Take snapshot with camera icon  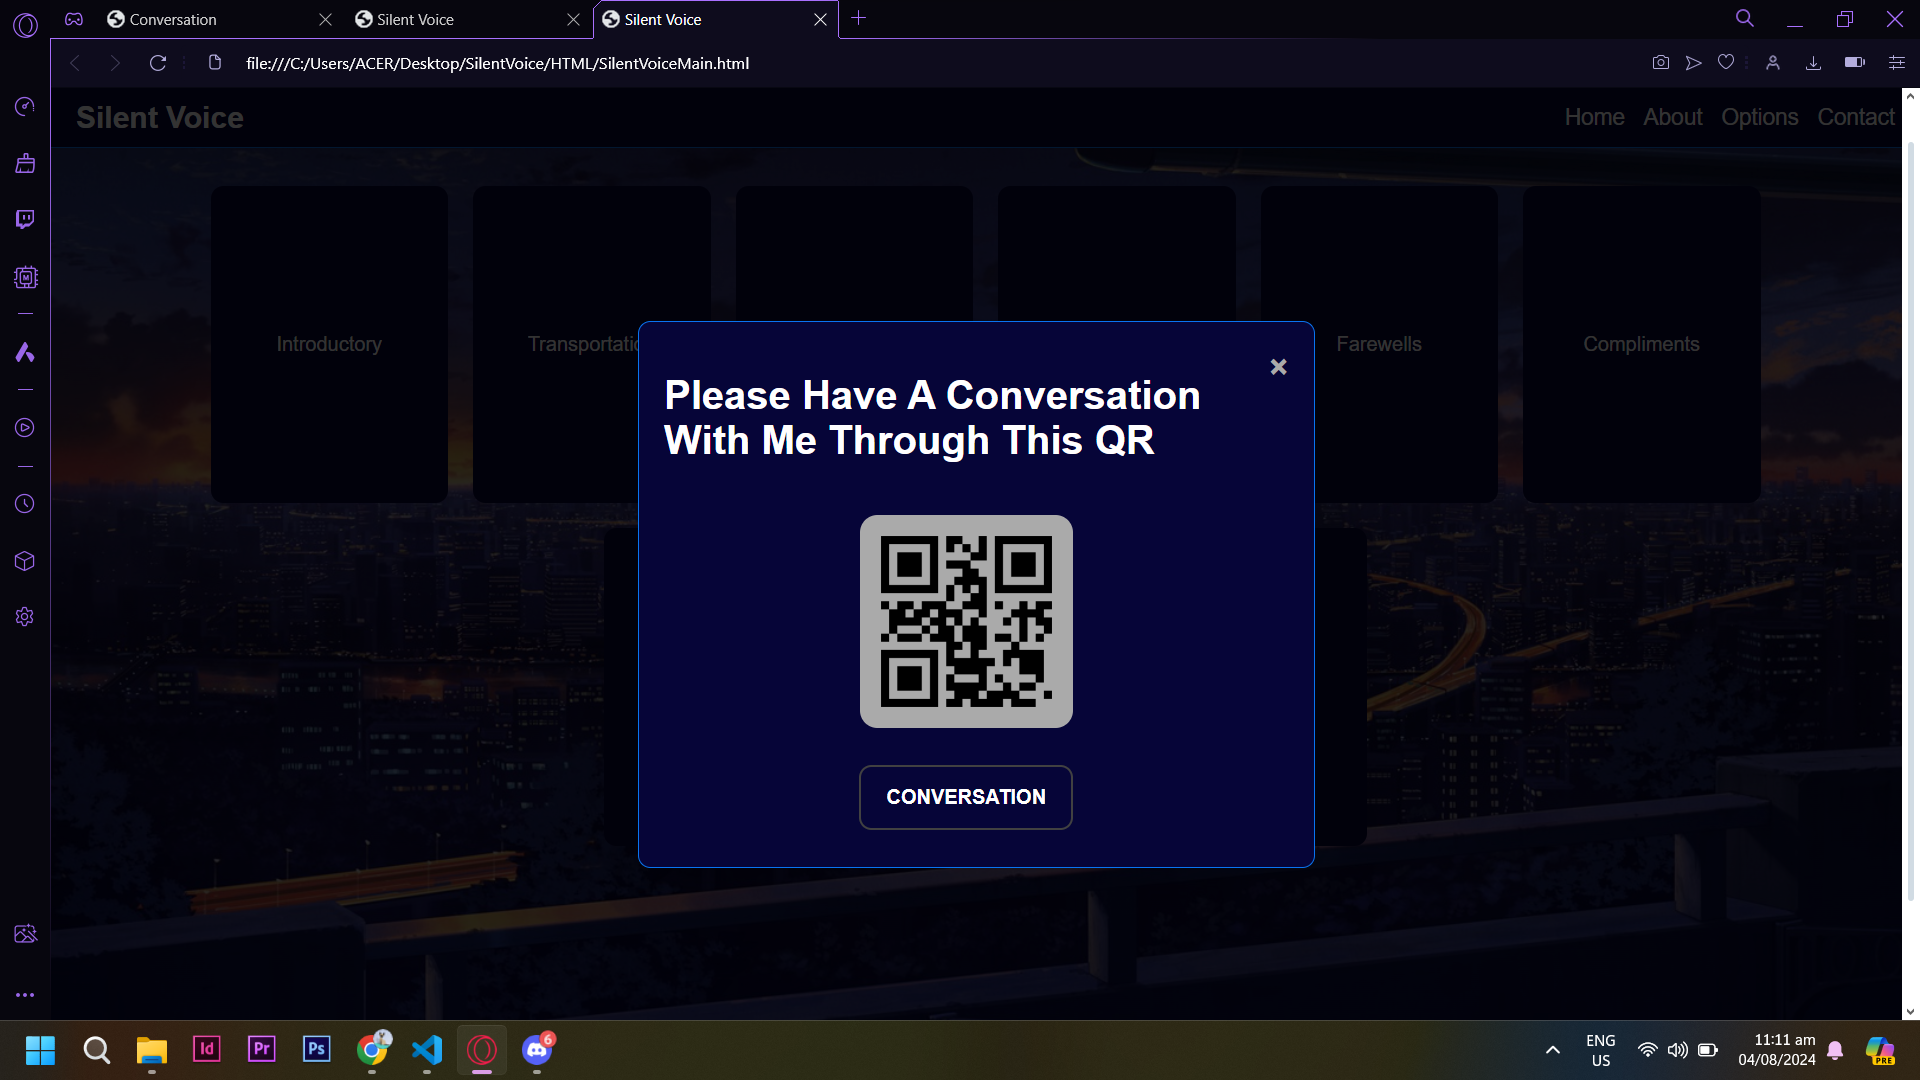tap(1660, 63)
